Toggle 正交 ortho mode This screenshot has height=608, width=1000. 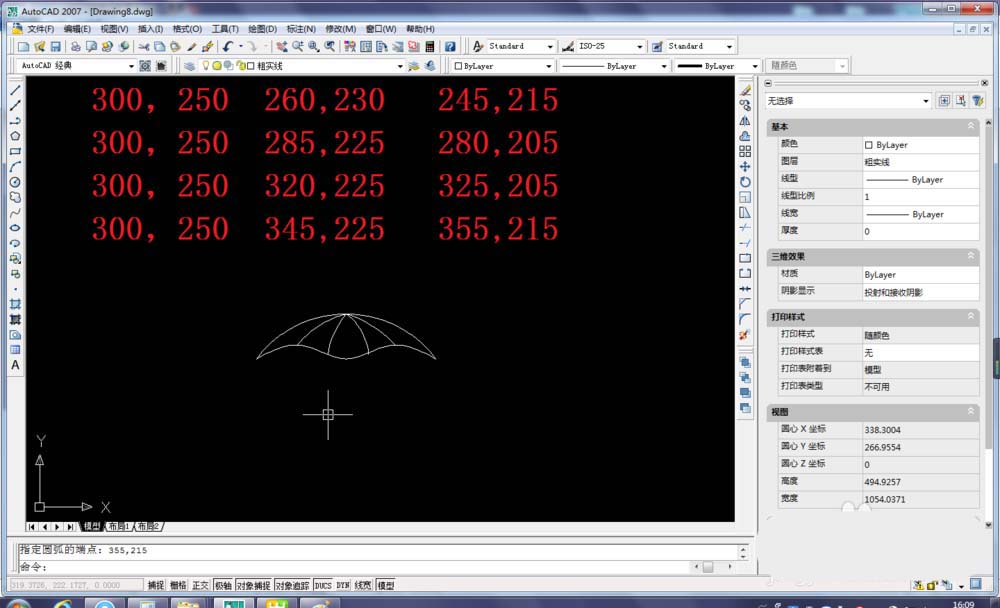[x=200, y=585]
